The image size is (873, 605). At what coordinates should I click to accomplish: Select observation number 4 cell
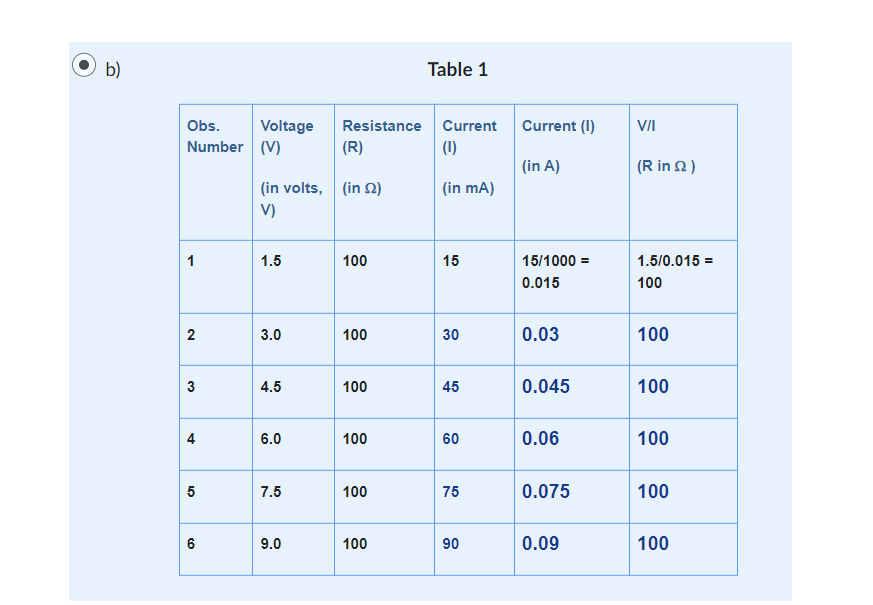(191, 439)
